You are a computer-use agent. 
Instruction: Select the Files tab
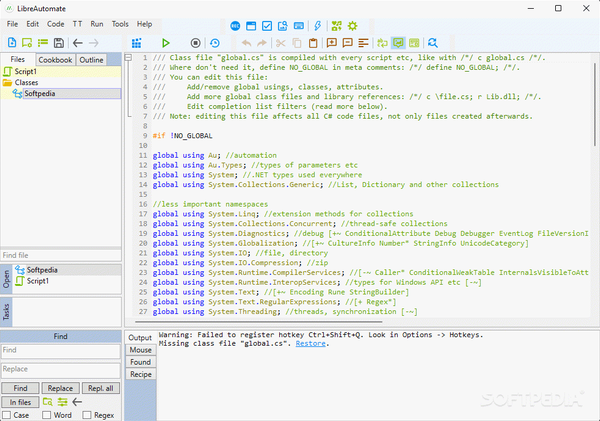tap(18, 59)
